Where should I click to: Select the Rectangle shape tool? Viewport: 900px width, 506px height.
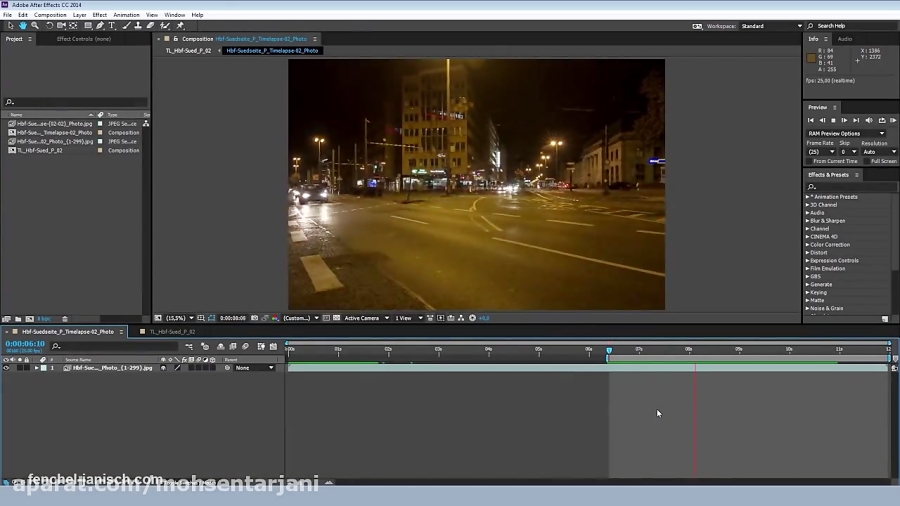88,26
